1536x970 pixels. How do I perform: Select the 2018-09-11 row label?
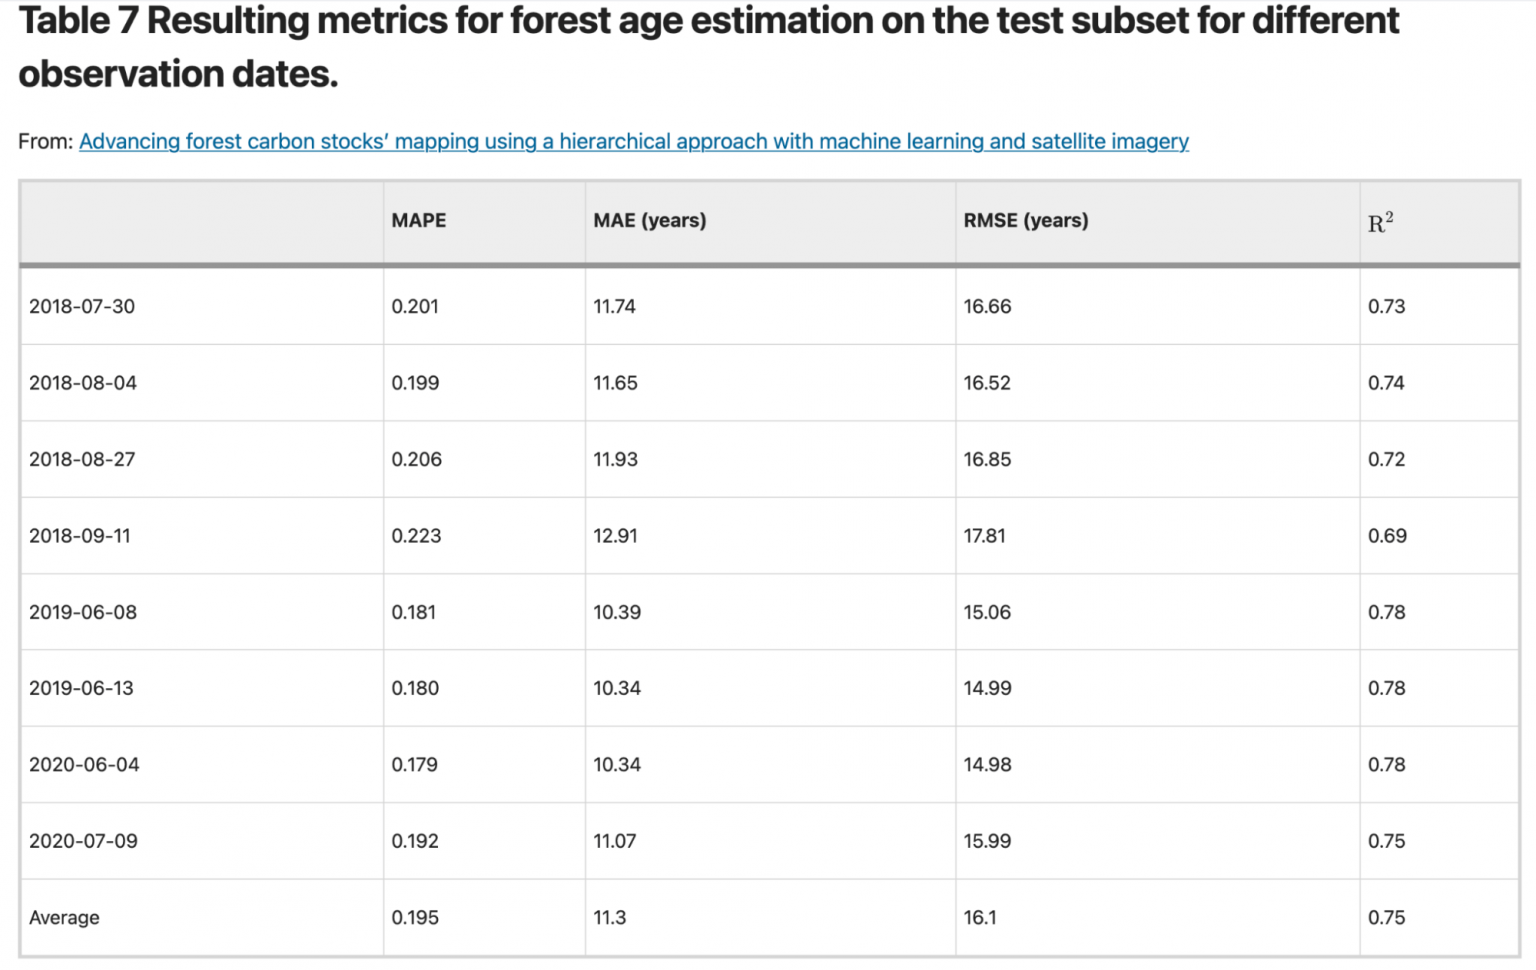point(80,536)
